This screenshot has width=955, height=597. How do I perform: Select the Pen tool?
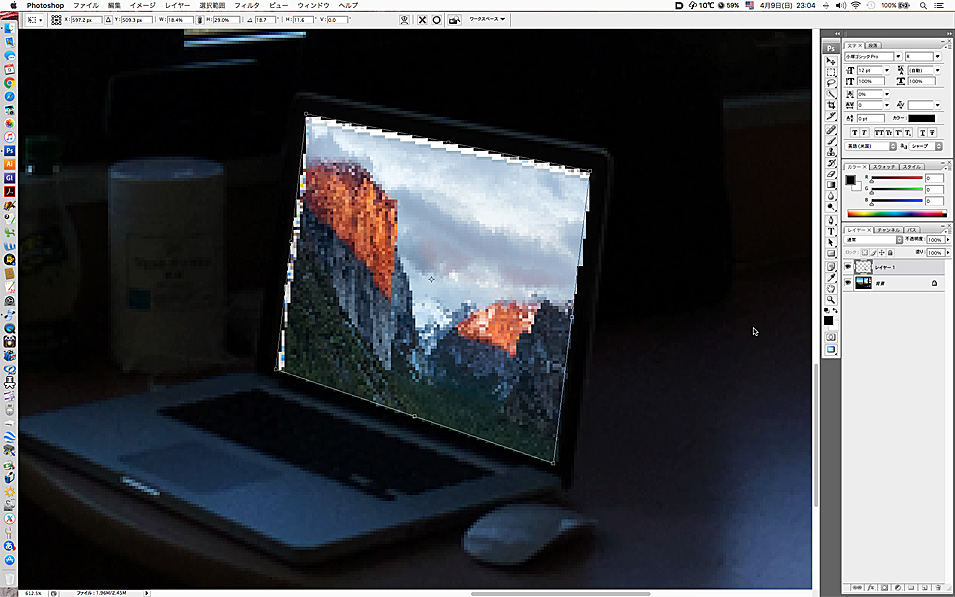pyautogui.click(x=831, y=221)
